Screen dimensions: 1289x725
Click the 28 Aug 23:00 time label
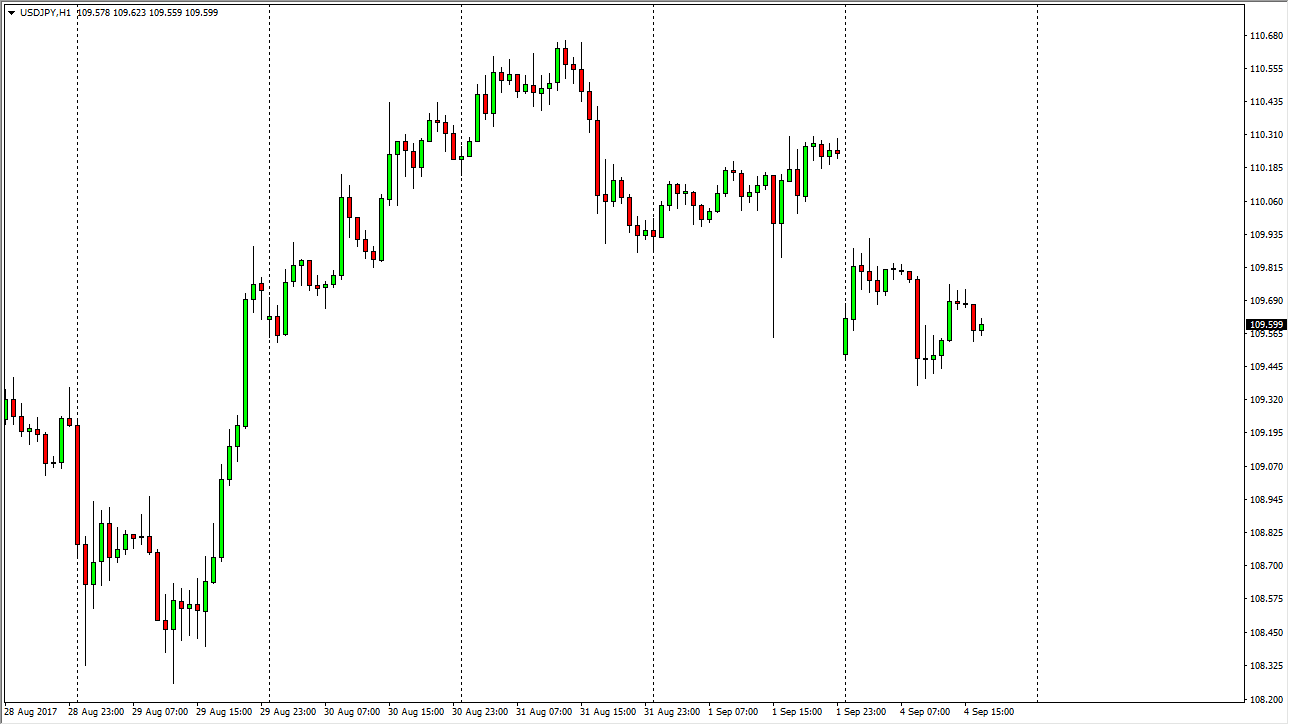95,712
